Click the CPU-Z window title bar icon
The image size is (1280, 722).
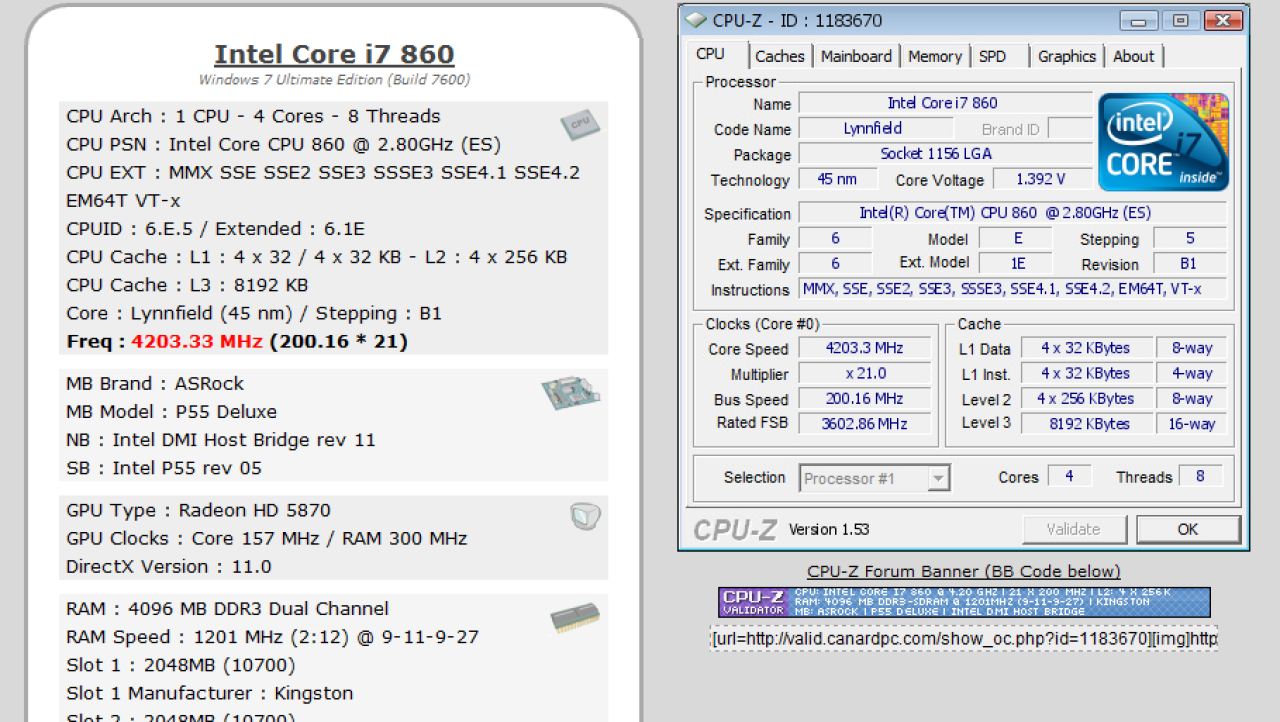[697, 20]
